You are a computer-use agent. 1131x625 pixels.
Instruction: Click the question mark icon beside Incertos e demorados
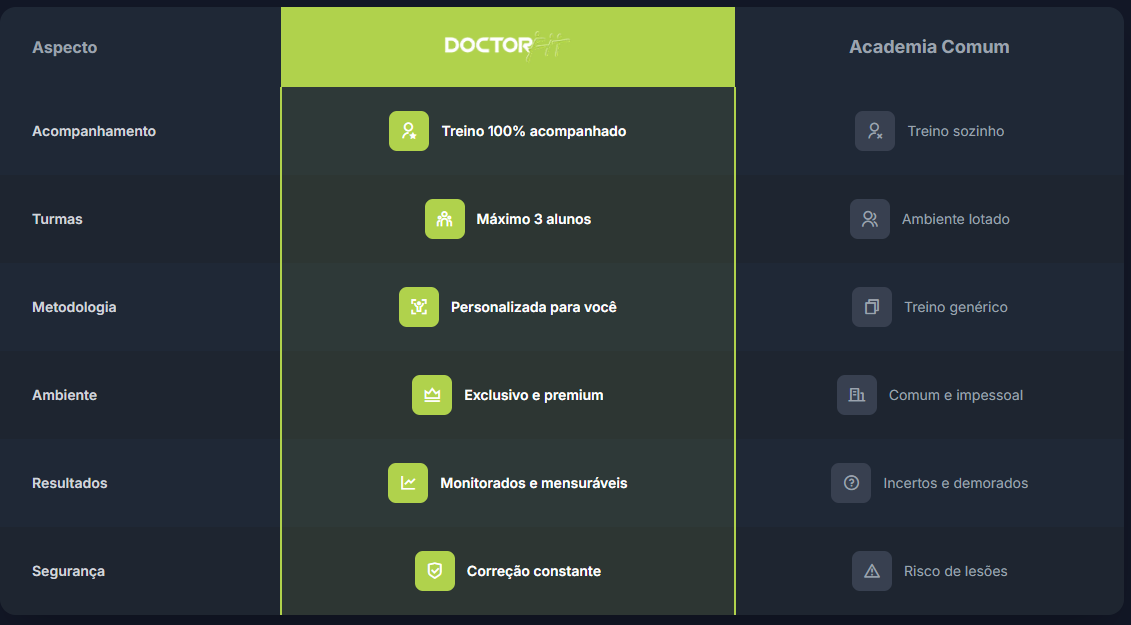click(851, 483)
